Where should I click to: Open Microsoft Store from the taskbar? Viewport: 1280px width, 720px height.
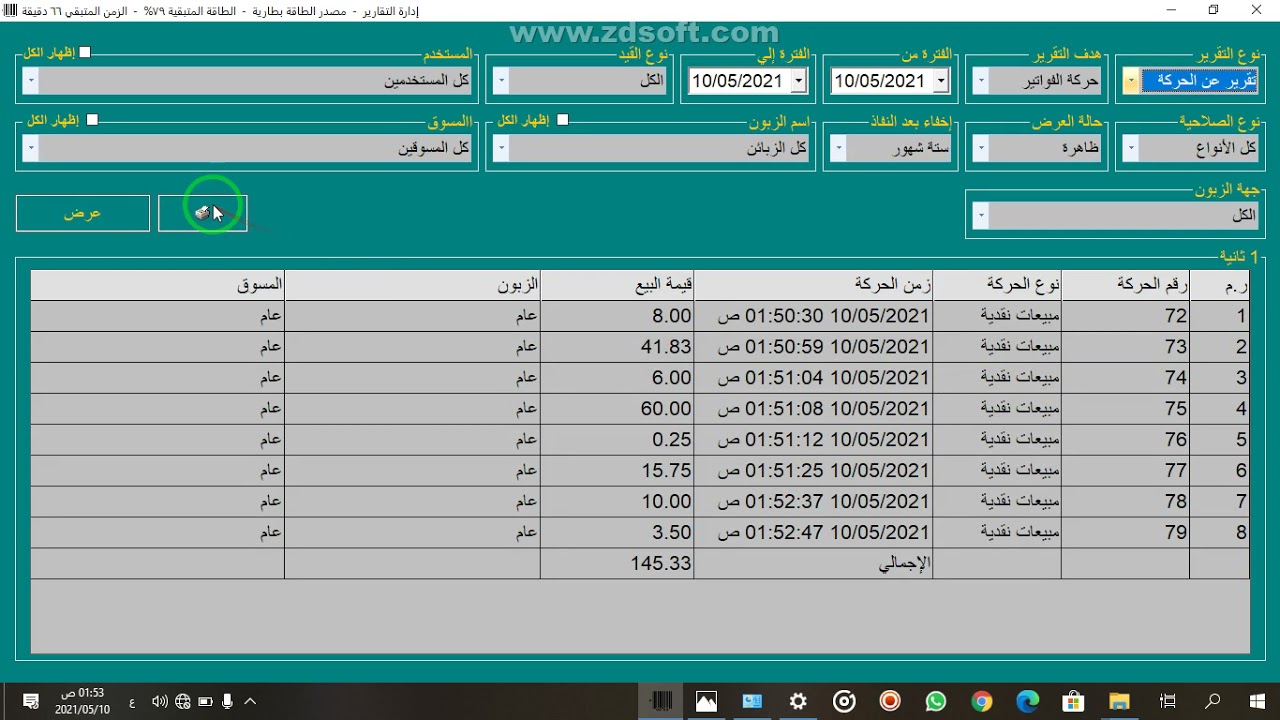[1074, 701]
